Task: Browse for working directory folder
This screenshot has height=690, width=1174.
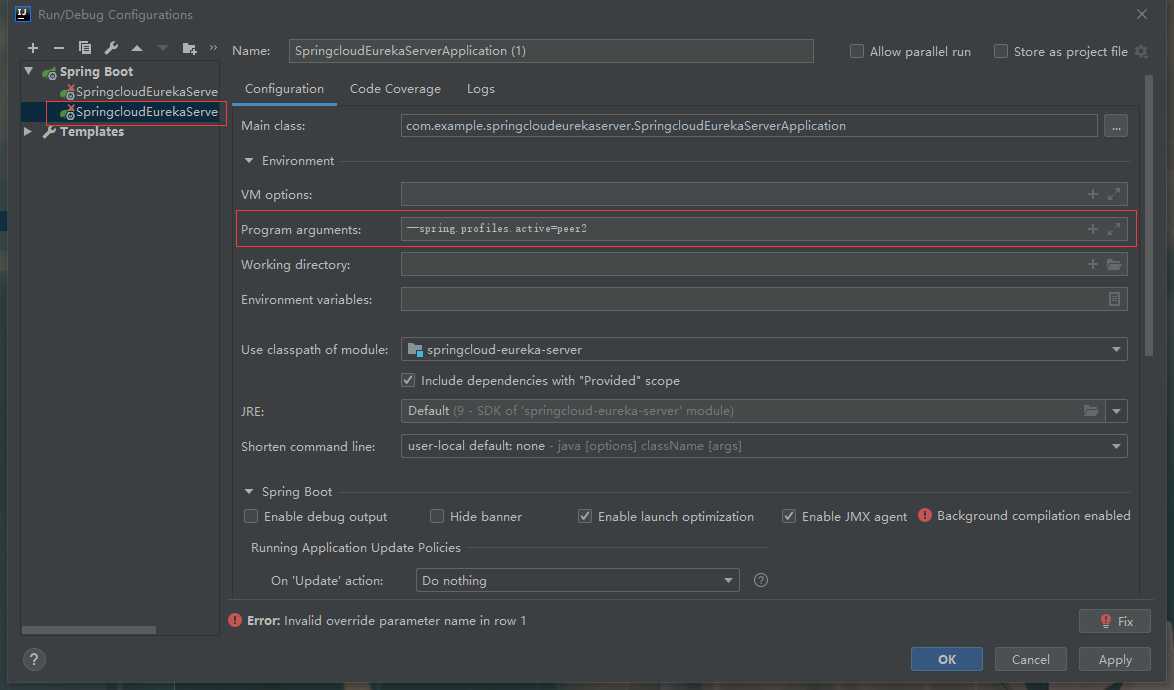Action: click(x=1114, y=264)
